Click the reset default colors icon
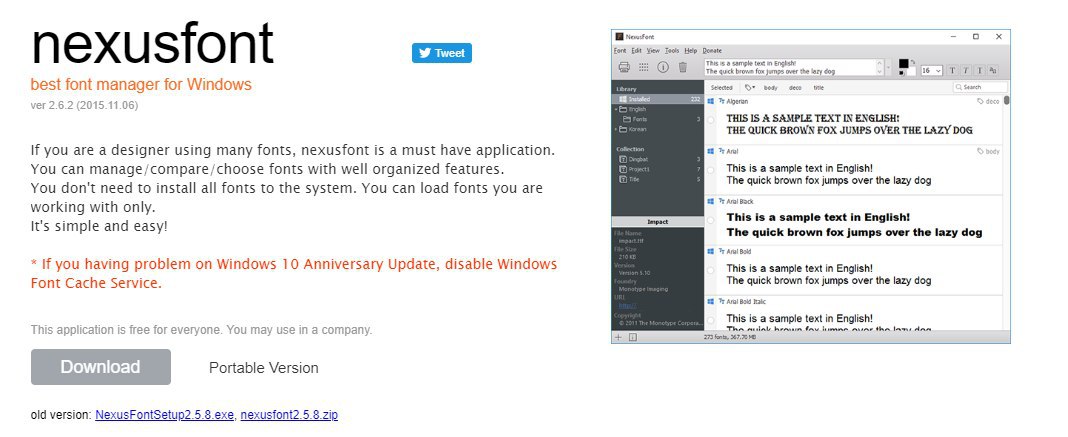This screenshot has height=437, width=1068. coord(900,74)
